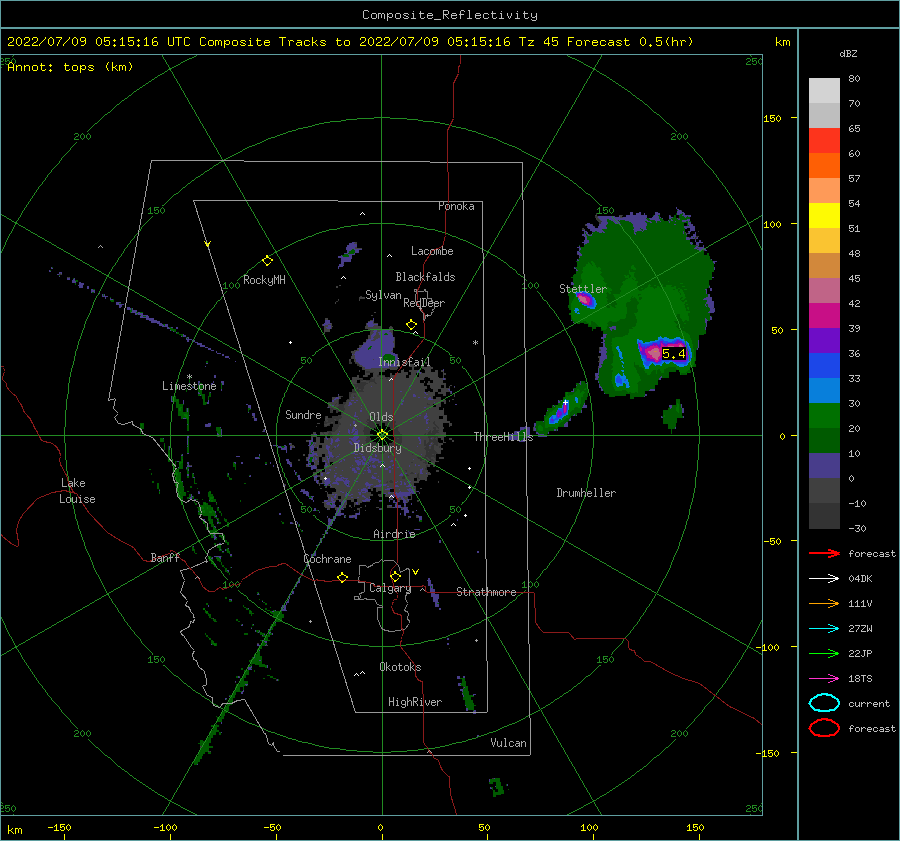Image resolution: width=900 pixels, height=841 pixels.
Task: Click the Ponoka town label
Action: point(456,206)
